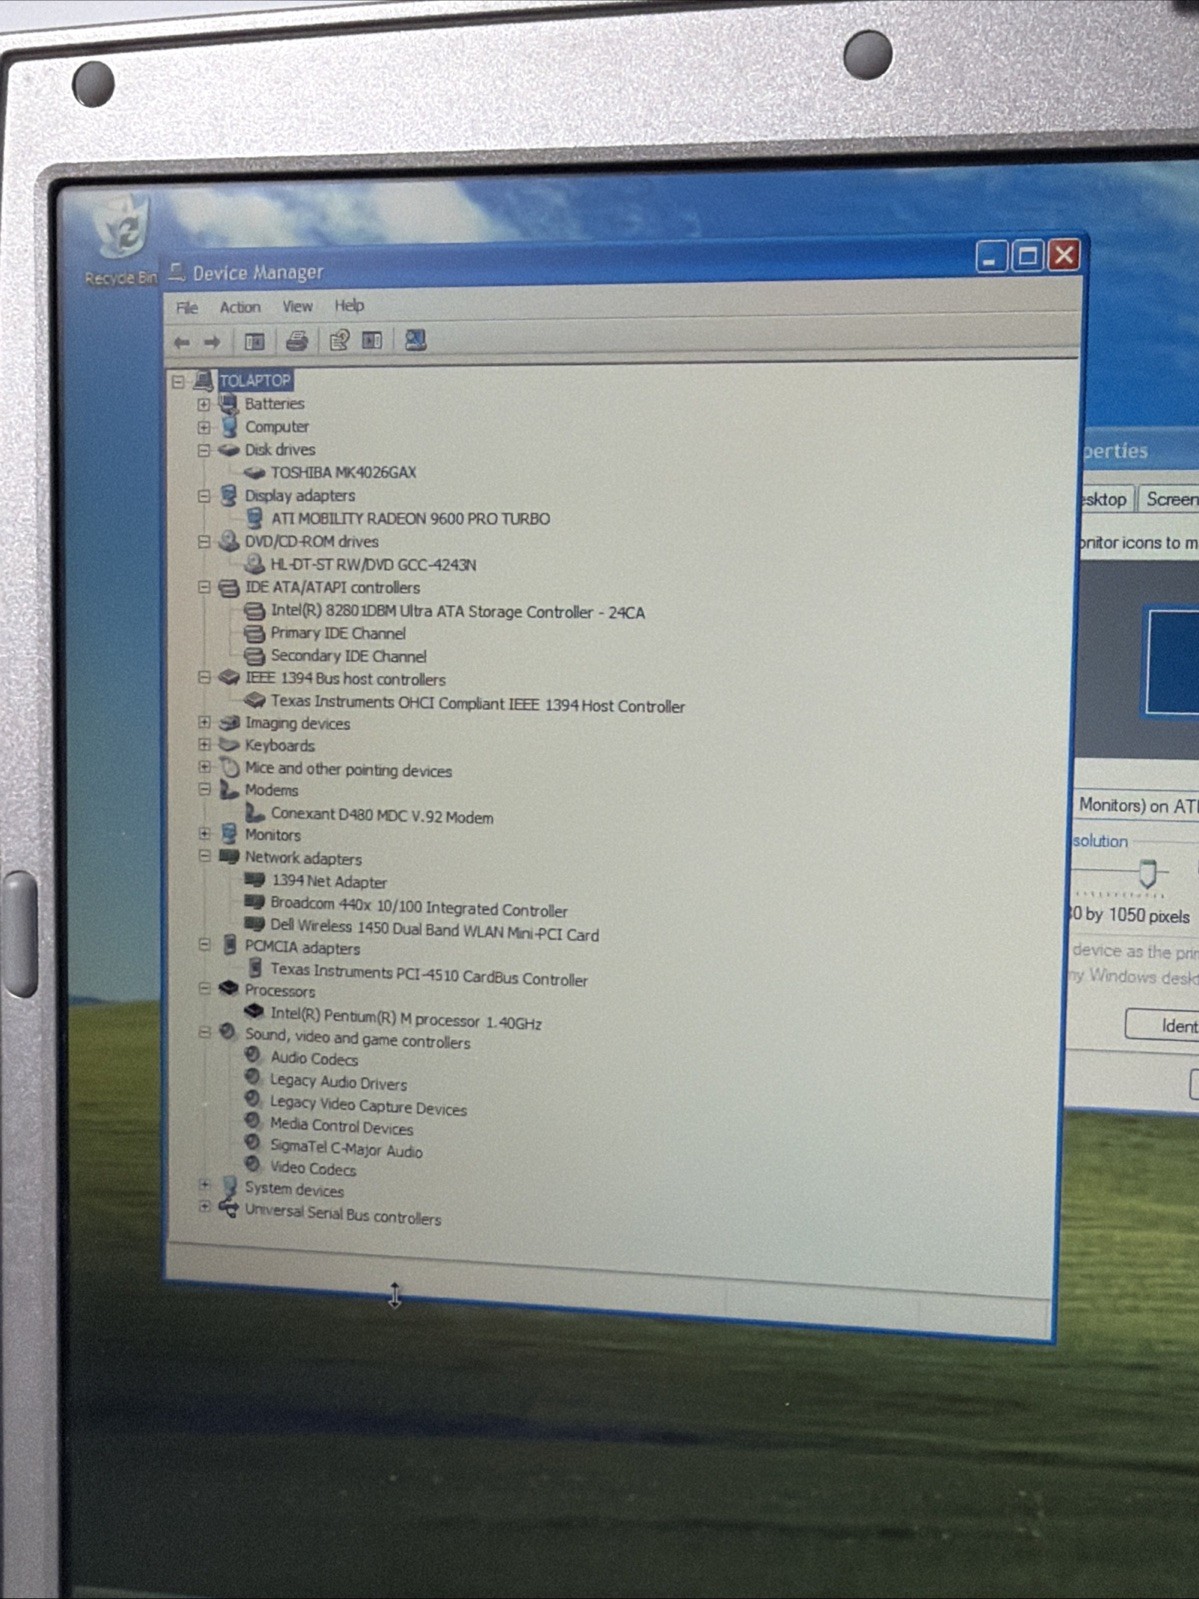Select the TOLAPTOP computer root node
Screen dimensions: 1199x1599
(255, 380)
